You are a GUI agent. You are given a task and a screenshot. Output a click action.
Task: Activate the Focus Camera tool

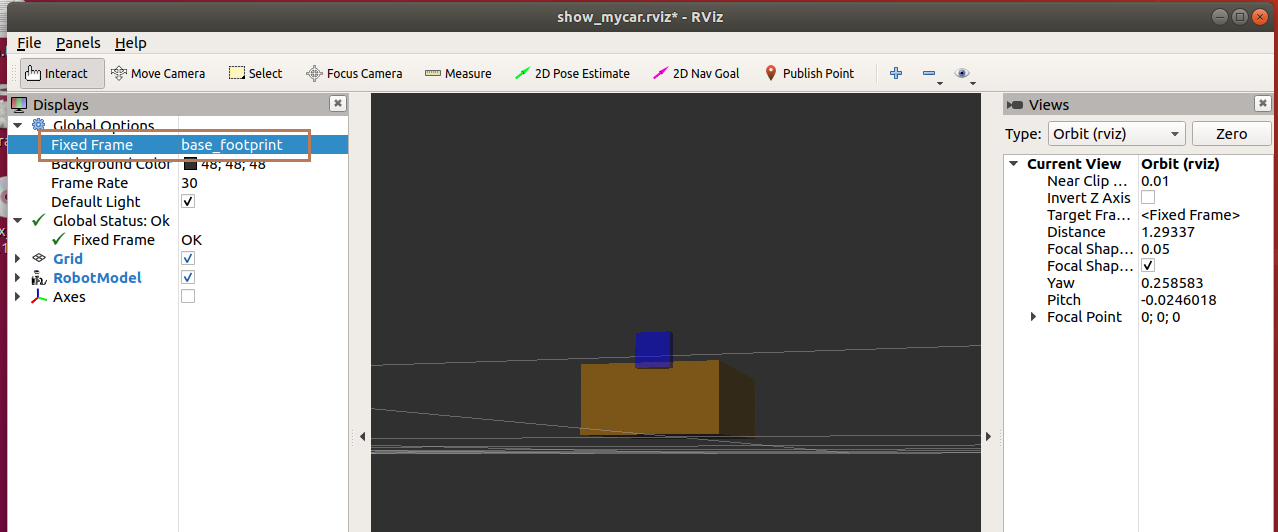click(354, 73)
